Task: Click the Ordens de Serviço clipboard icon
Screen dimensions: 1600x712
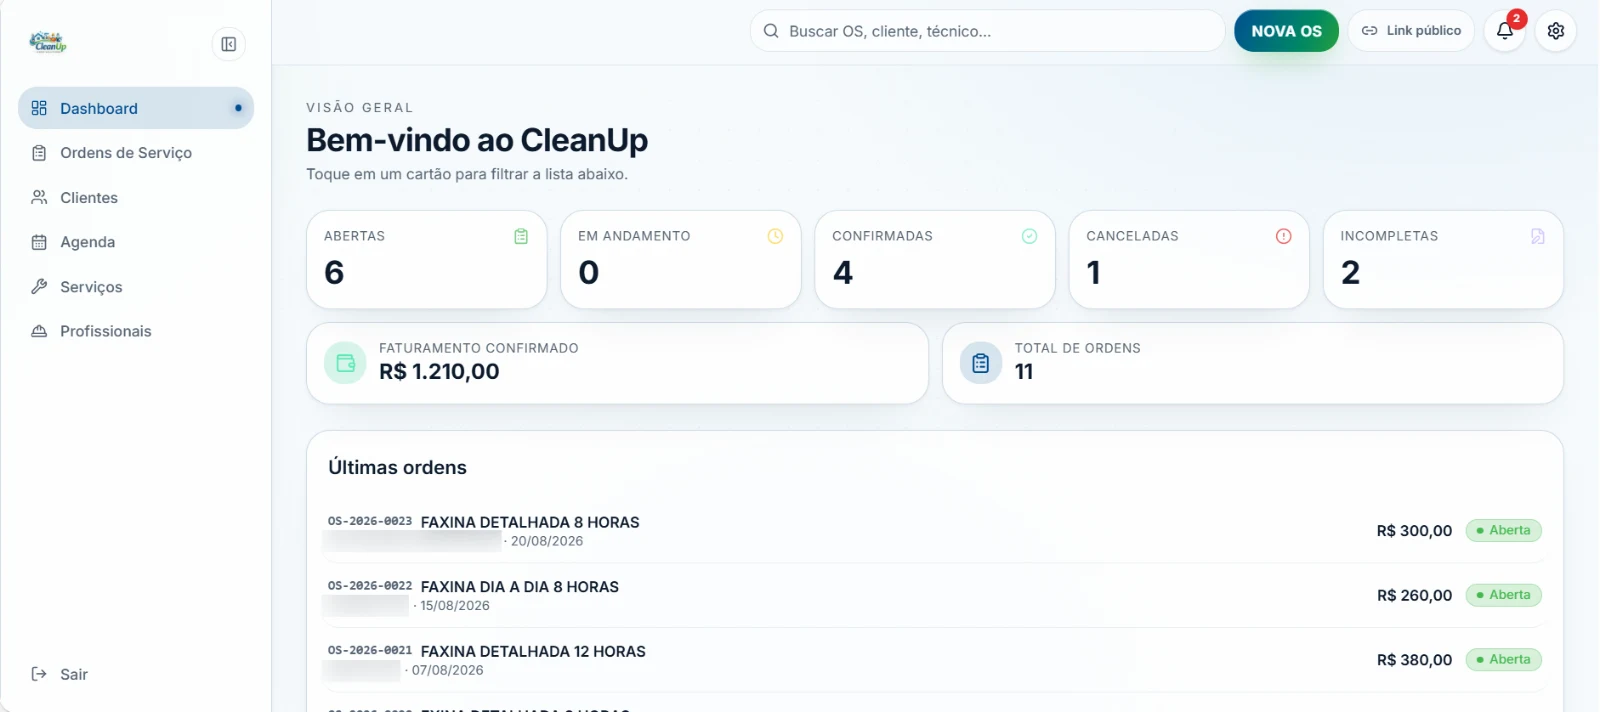Action: click(39, 153)
